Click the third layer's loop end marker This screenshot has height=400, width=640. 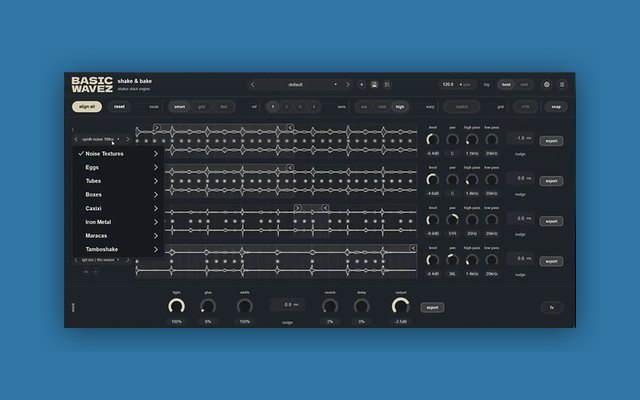325,208
